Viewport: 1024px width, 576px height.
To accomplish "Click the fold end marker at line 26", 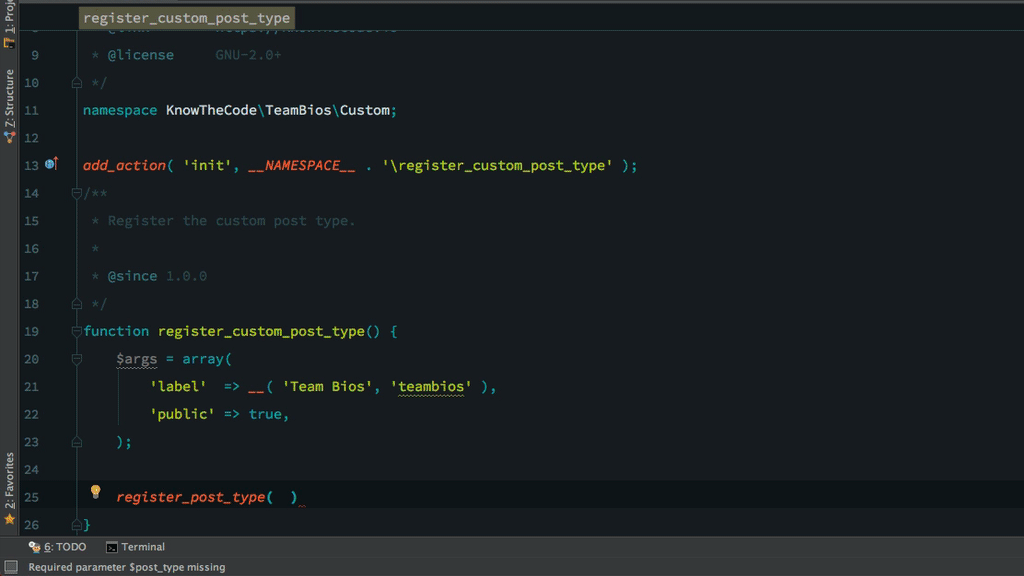I will pyautogui.click(x=76, y=524).
